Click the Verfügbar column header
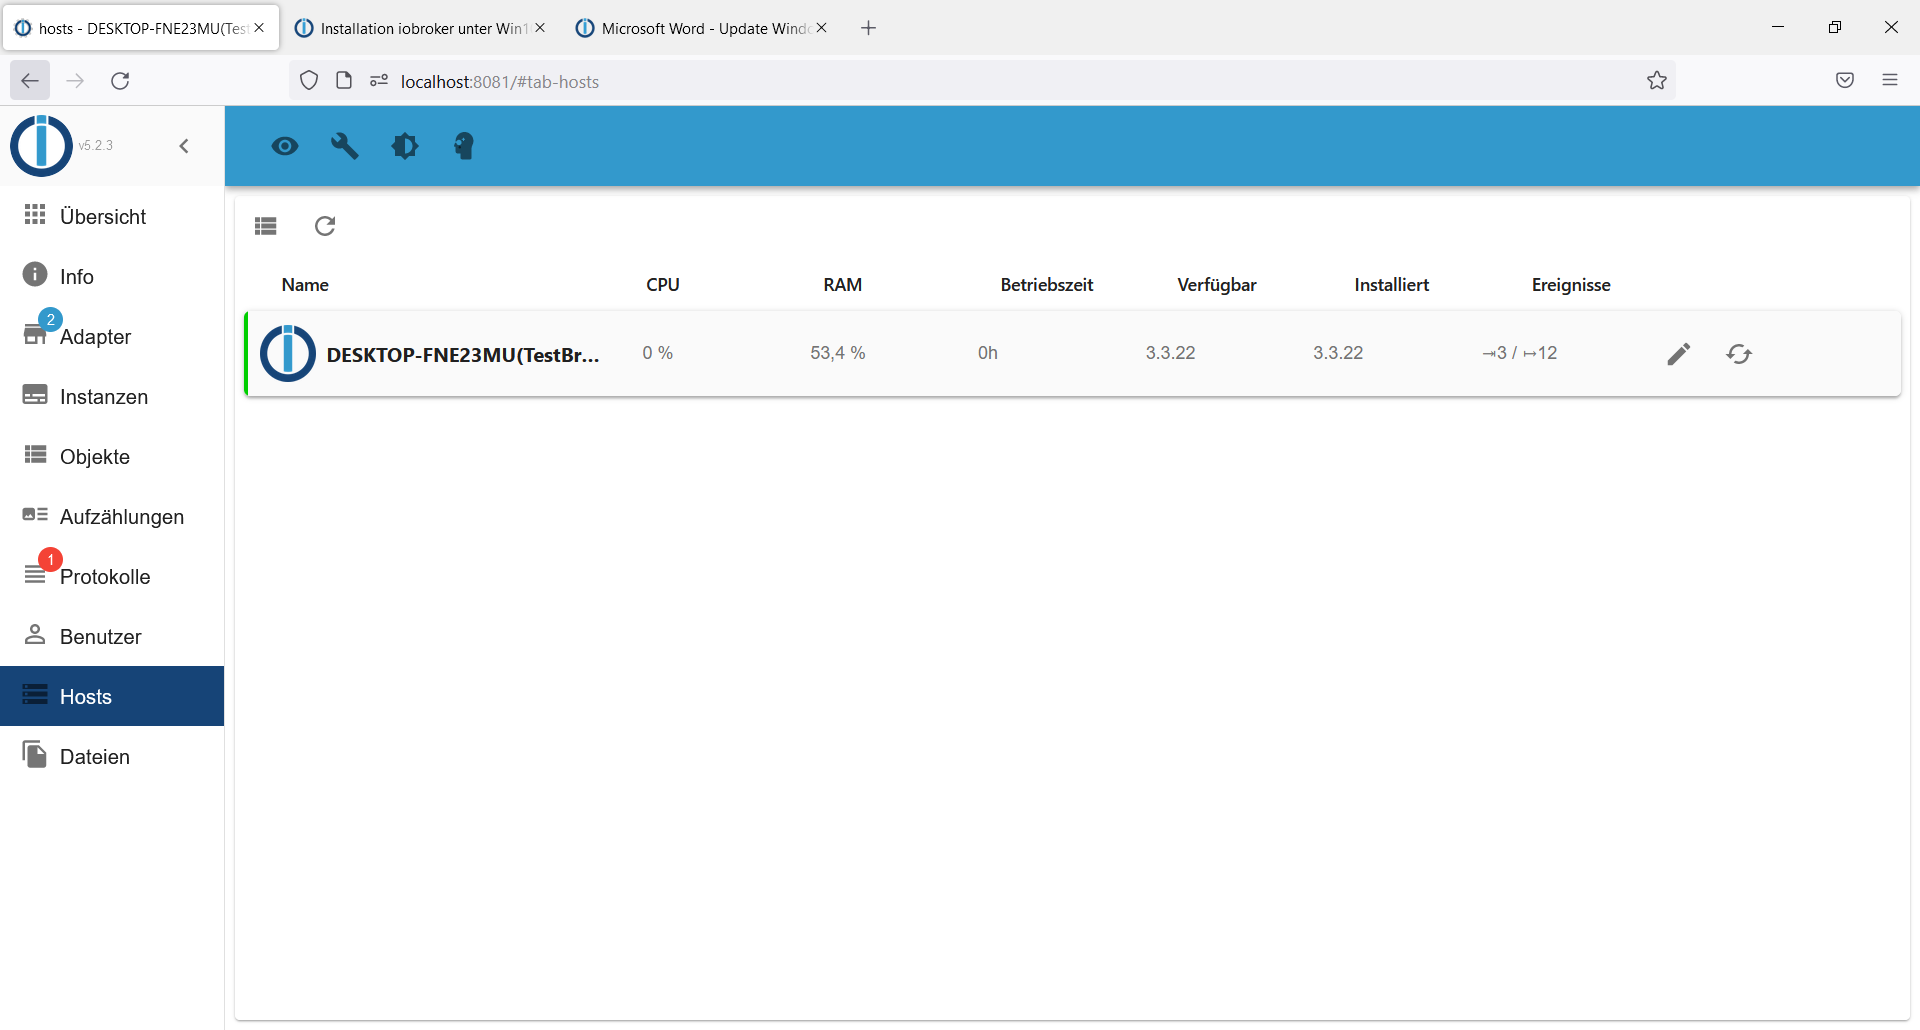1920x1030 pixels. point(1217,285)
